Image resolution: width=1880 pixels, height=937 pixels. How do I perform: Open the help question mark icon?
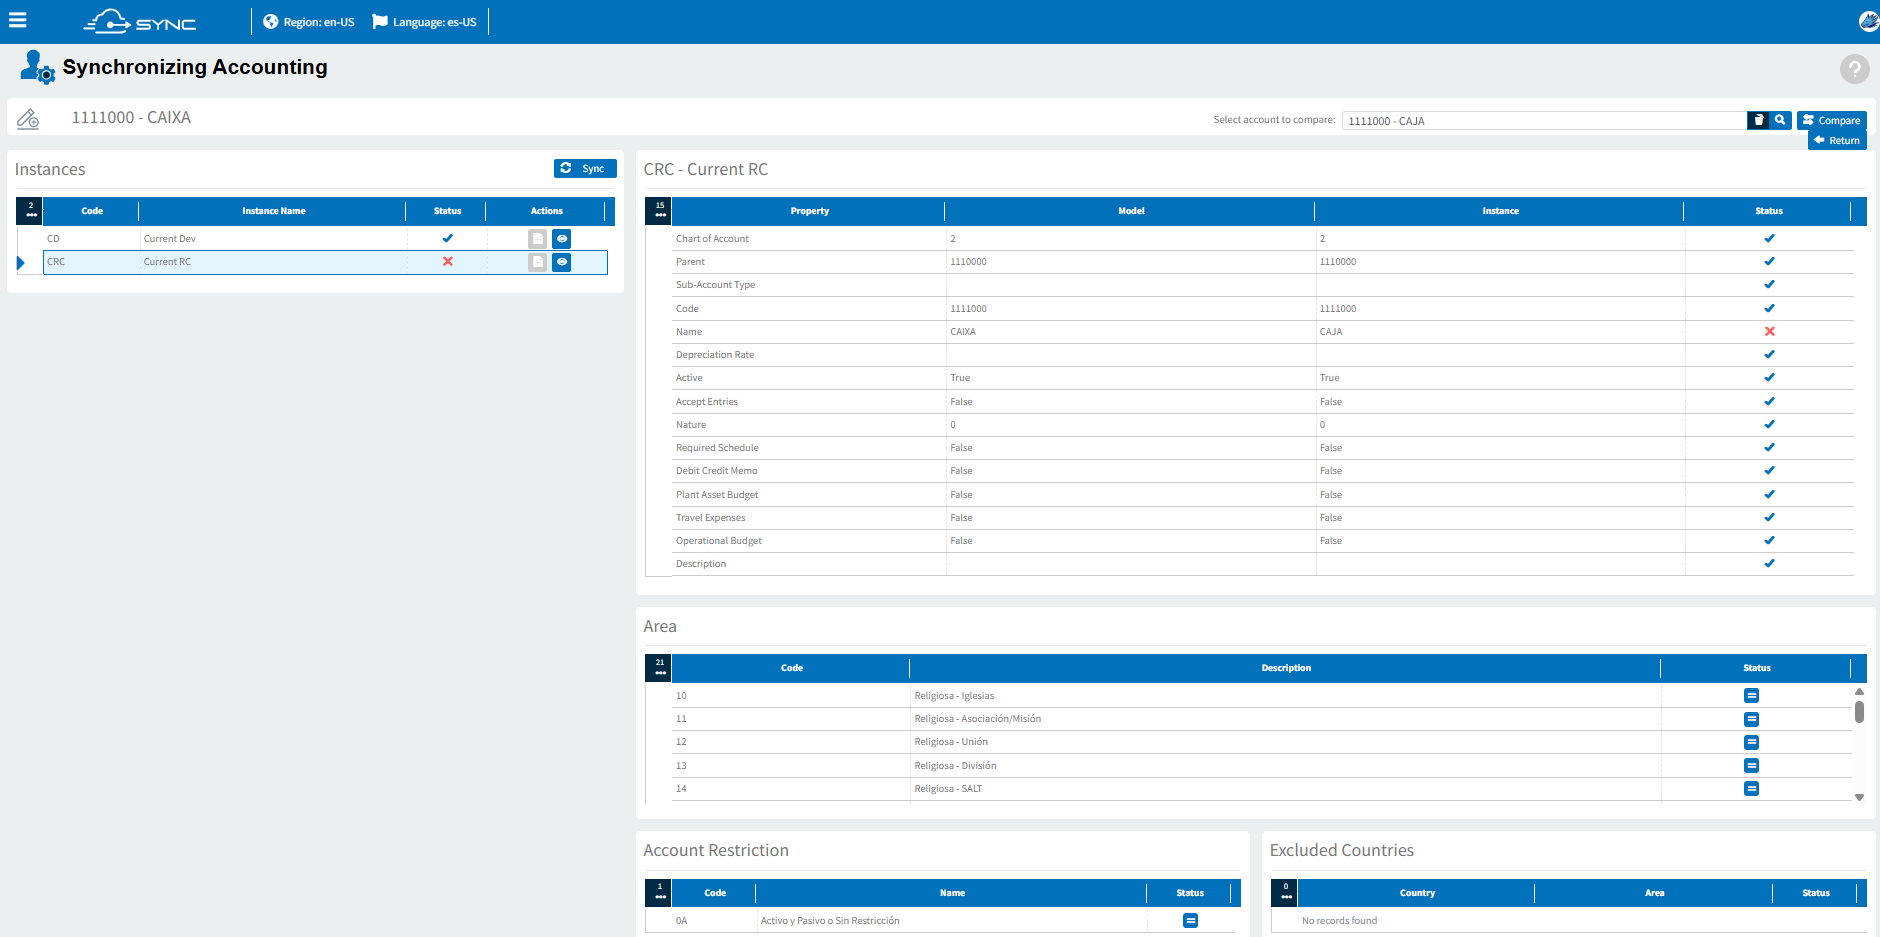click(x=1854, y=69)
